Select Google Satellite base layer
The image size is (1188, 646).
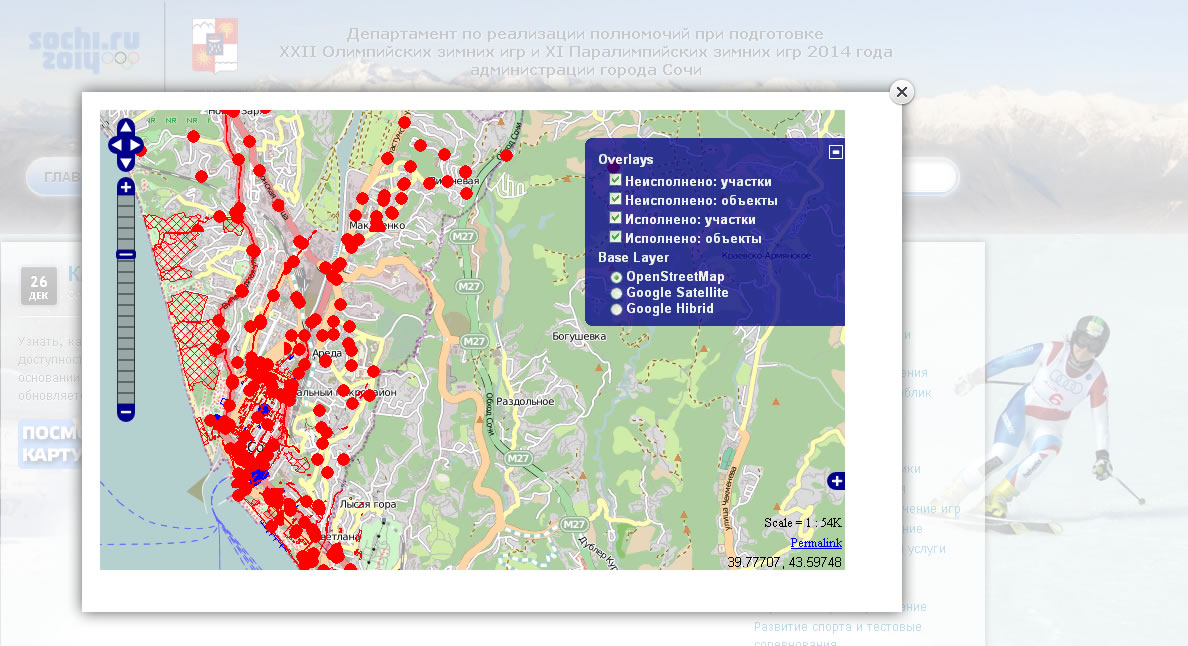(x=617, y=293)
